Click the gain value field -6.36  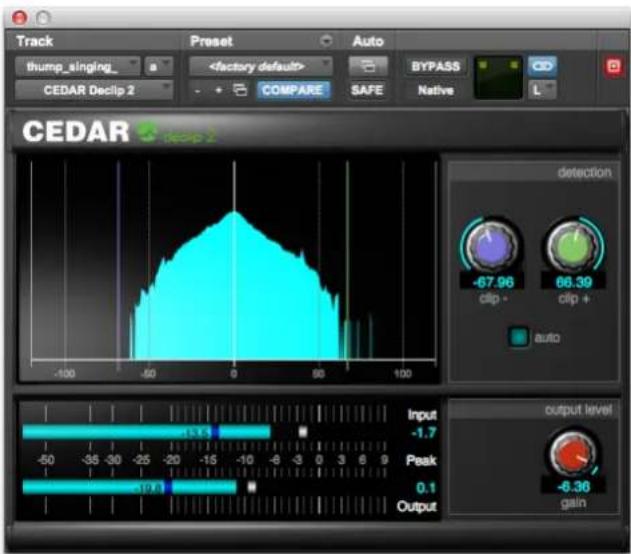[573, 486]
